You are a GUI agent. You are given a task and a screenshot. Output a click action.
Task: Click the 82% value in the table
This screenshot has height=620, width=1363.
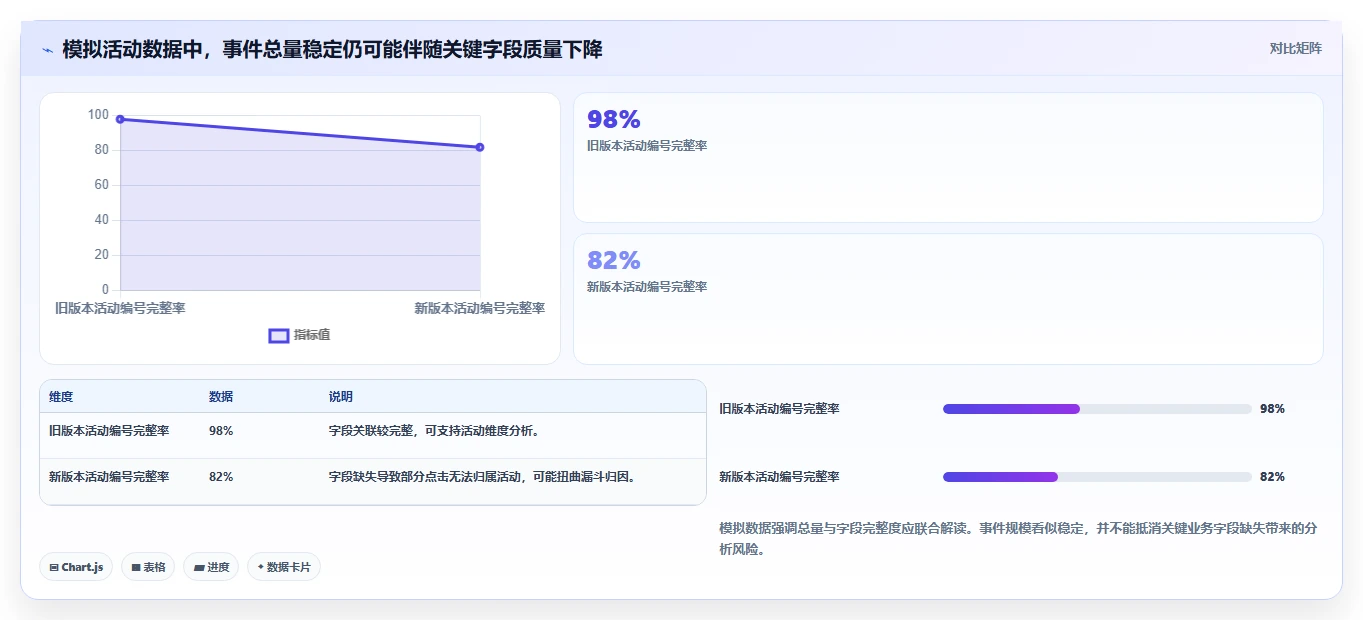pos(221,477)
